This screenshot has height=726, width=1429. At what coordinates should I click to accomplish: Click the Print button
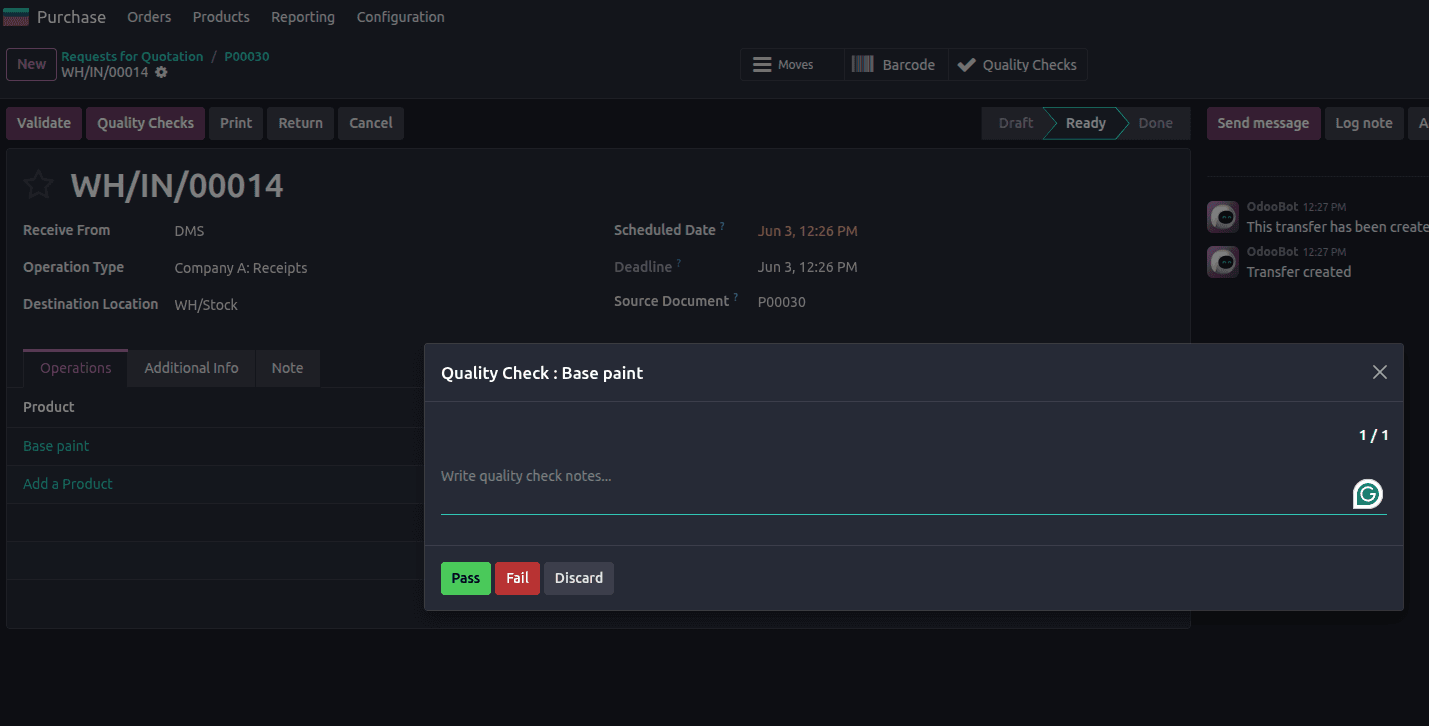236,123
